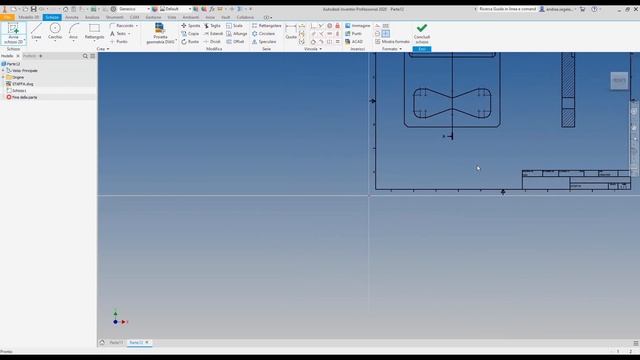Switch to the Modello 3D tab
This screenshot has height=360, width=640.
click(x=29, y=17)
